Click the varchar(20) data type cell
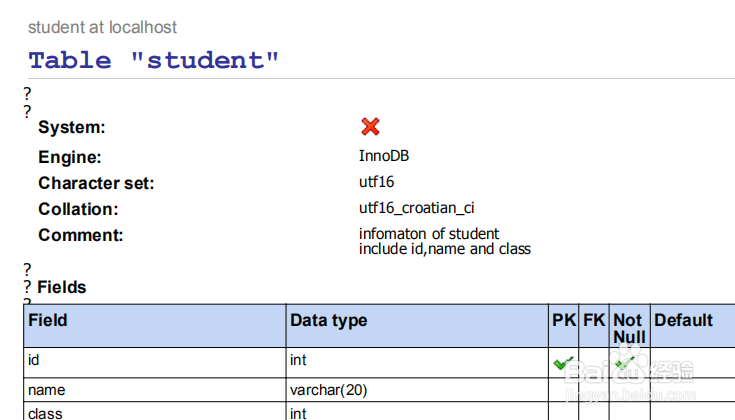Image resolution: width=735 pixels, height=420 pixels. tap(330, 390)
